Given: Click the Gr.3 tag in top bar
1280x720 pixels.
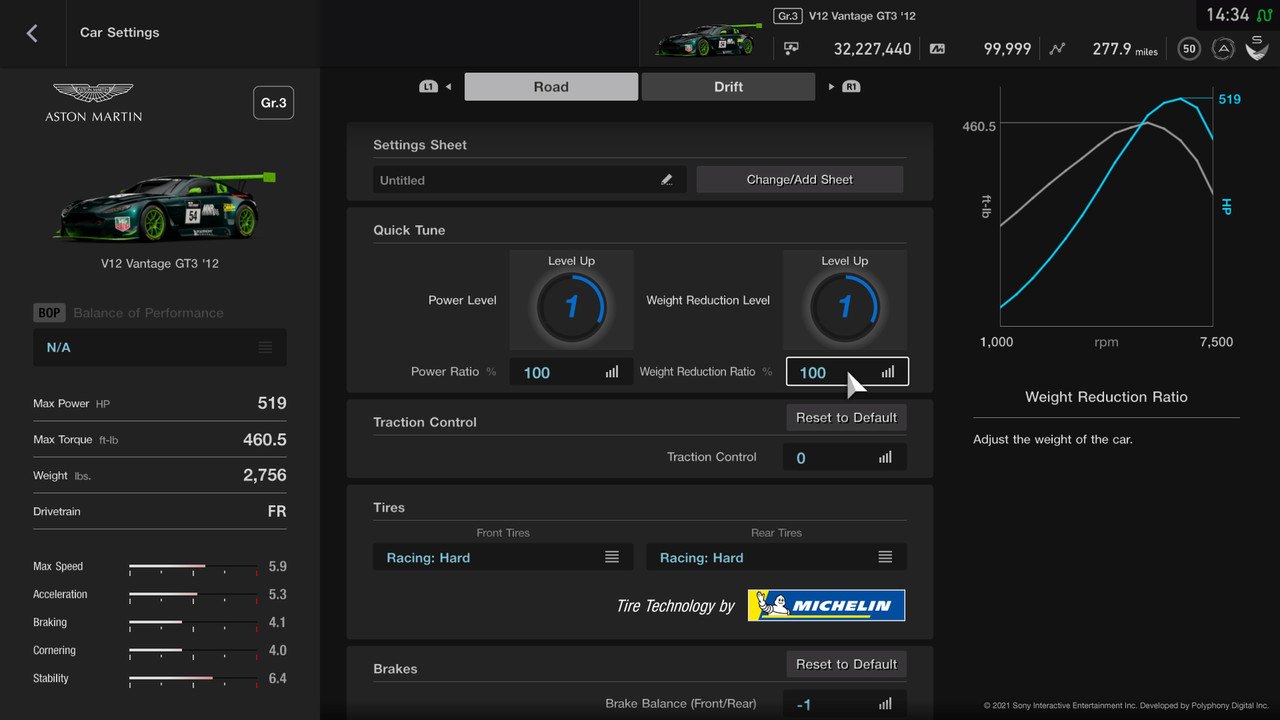Looking at the screenshot, I should 788,16.
